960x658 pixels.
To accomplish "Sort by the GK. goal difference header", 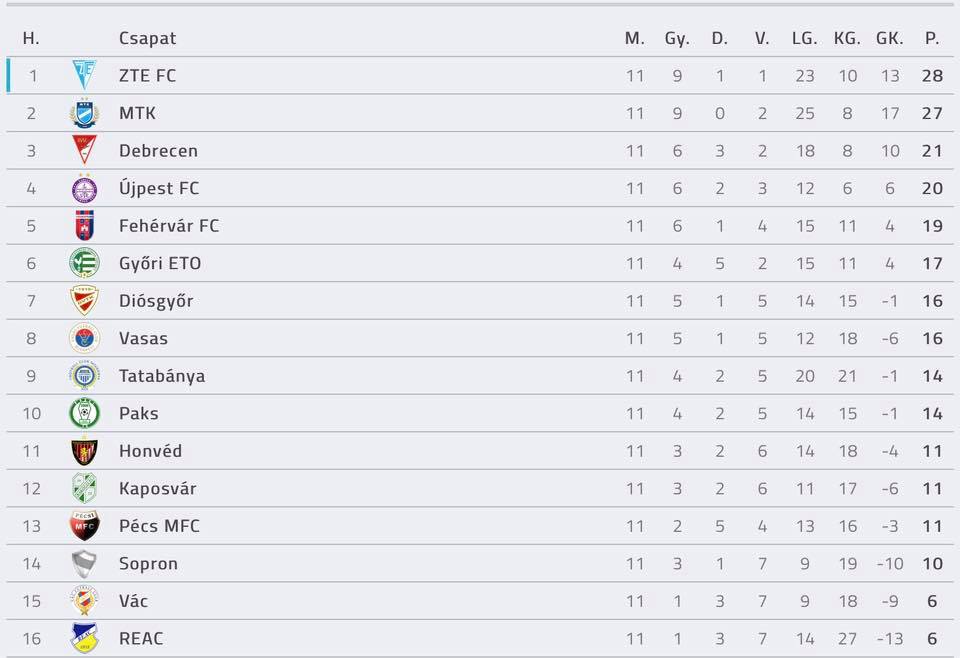I will [x=890, y=38].
